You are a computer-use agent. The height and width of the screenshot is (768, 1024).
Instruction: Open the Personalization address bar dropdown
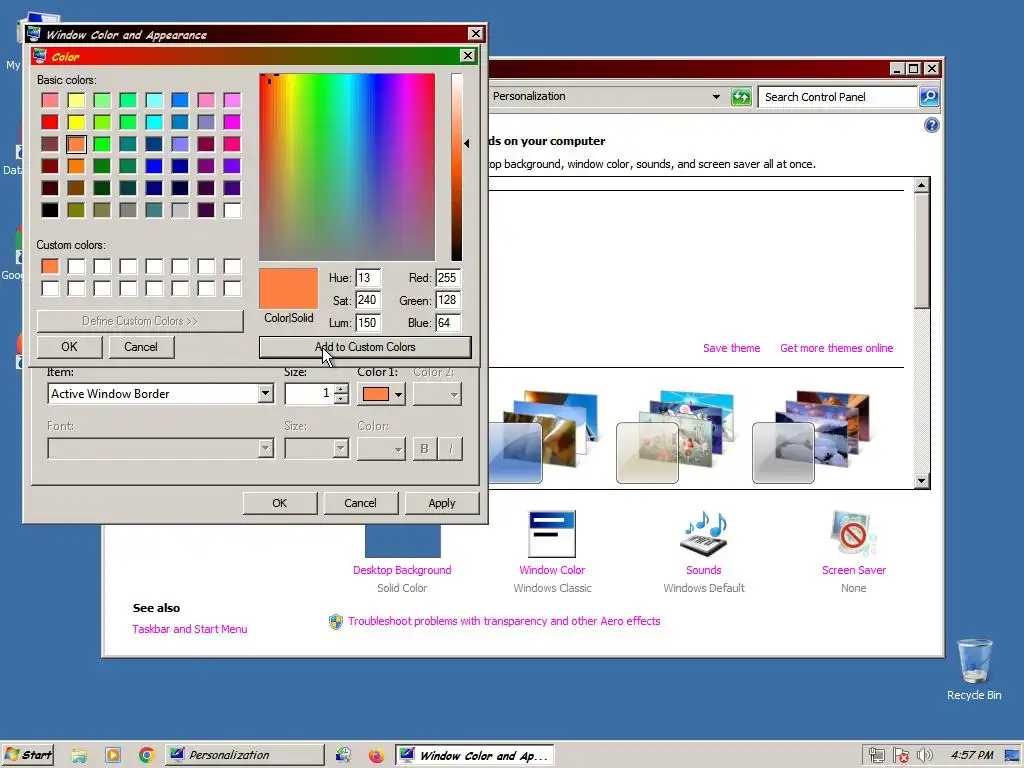point(716,97)
